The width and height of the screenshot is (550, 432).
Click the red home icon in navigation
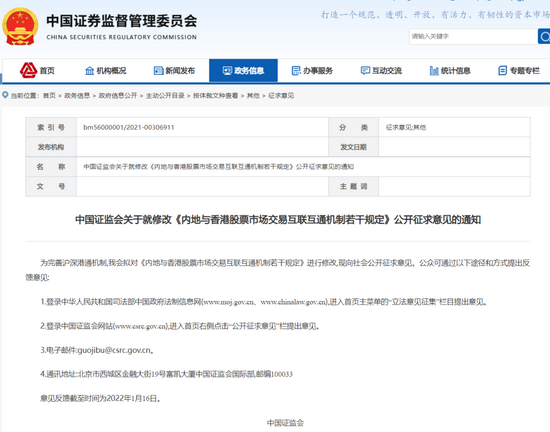pos(28,70)
